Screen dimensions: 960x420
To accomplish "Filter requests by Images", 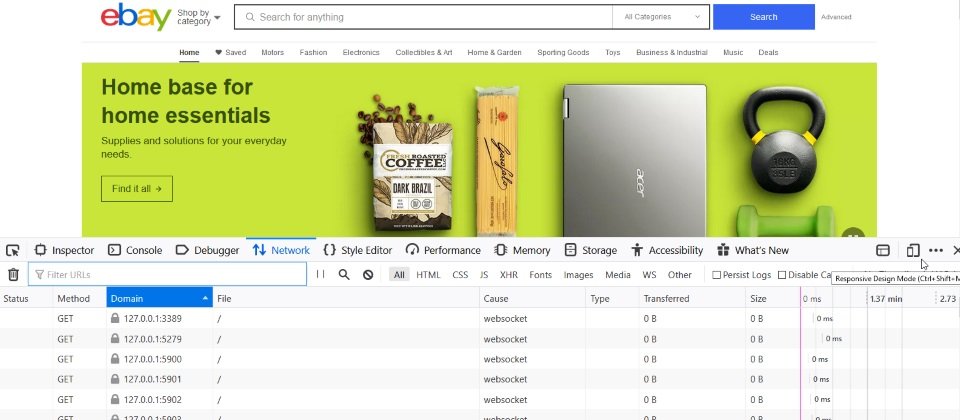I will click(x=579, y=275).
